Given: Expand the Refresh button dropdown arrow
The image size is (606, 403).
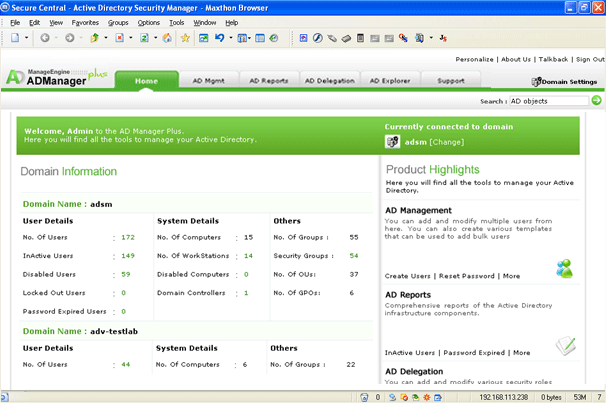Looking at the screenshot, I should tap(155, 38).
